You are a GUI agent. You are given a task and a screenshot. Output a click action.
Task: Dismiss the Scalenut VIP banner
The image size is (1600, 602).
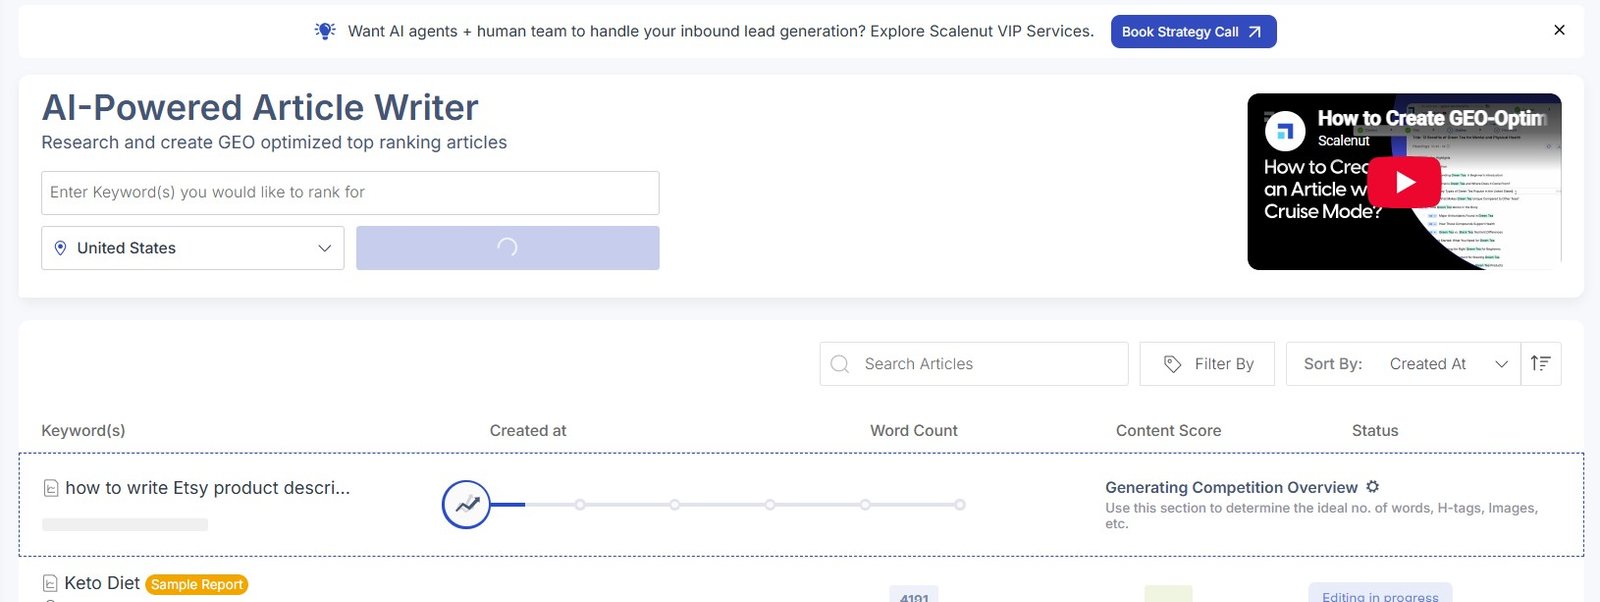point(1559,30)
